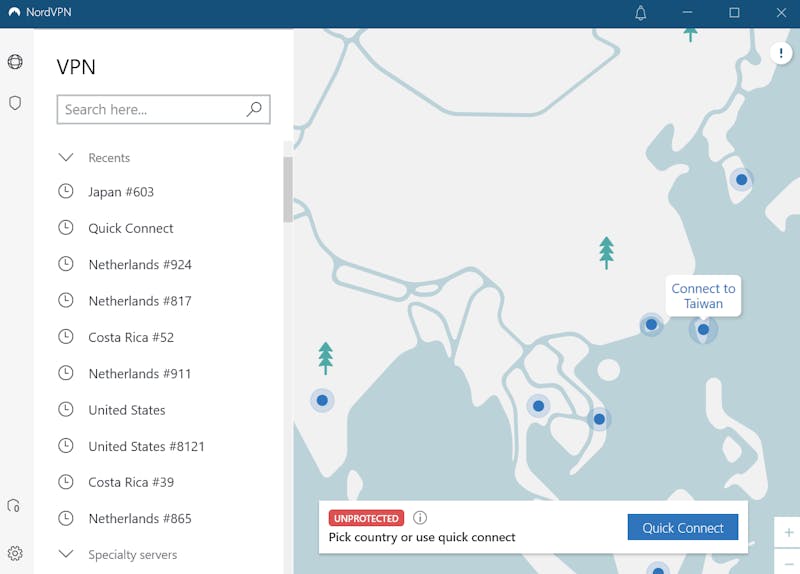Open the shield Threat Protection sidebar icon

15,103
